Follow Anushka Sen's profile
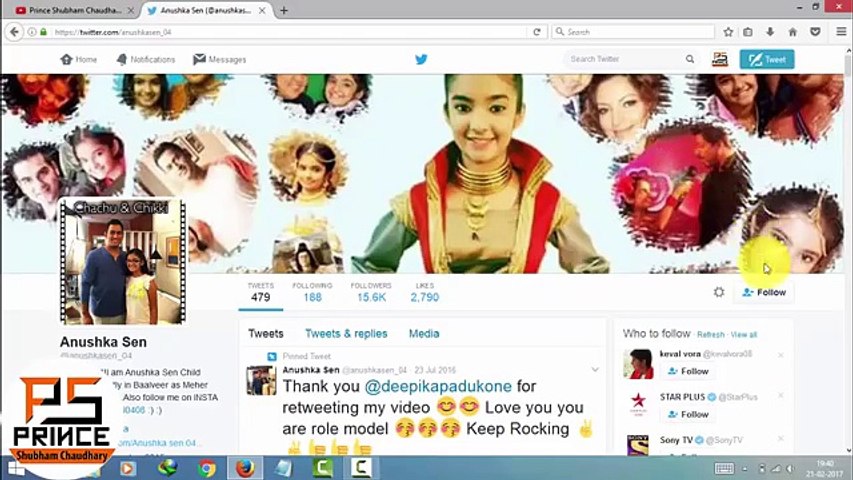Image resolution: width=853 pixels, height=480 pixels. click(764, 292)
